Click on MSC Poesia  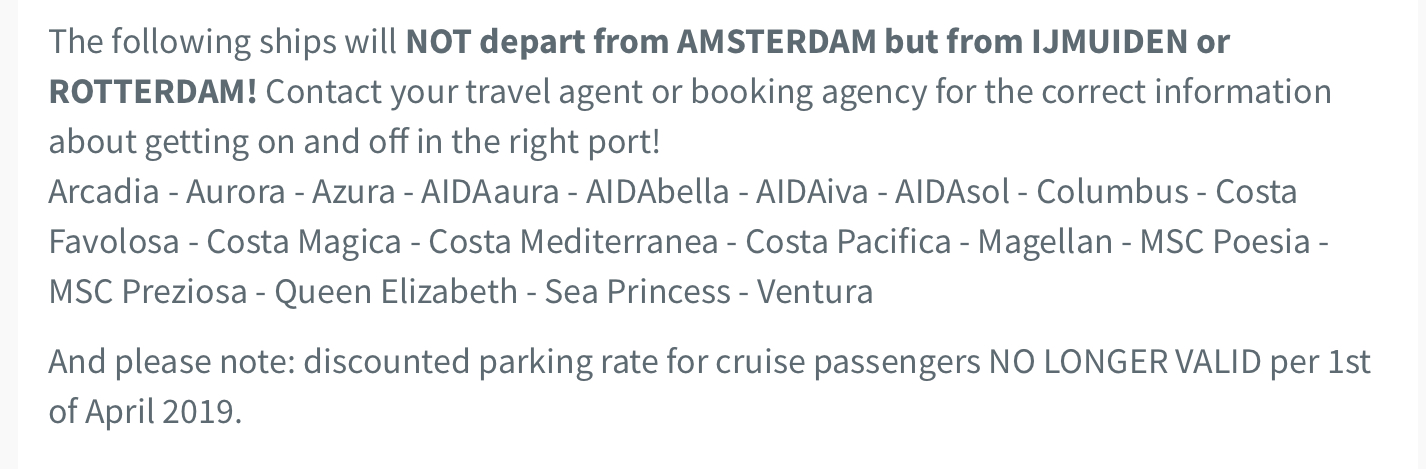[1224, 241]
